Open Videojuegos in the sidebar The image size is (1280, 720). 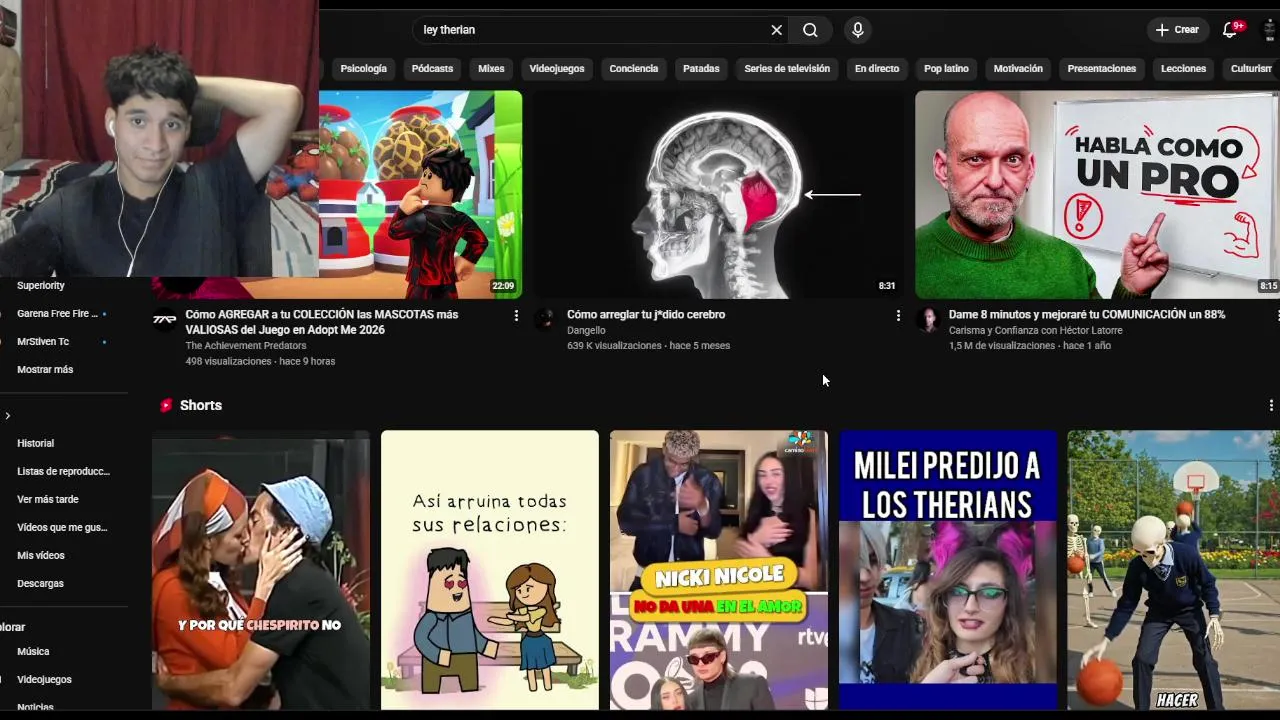coord(44,679)
